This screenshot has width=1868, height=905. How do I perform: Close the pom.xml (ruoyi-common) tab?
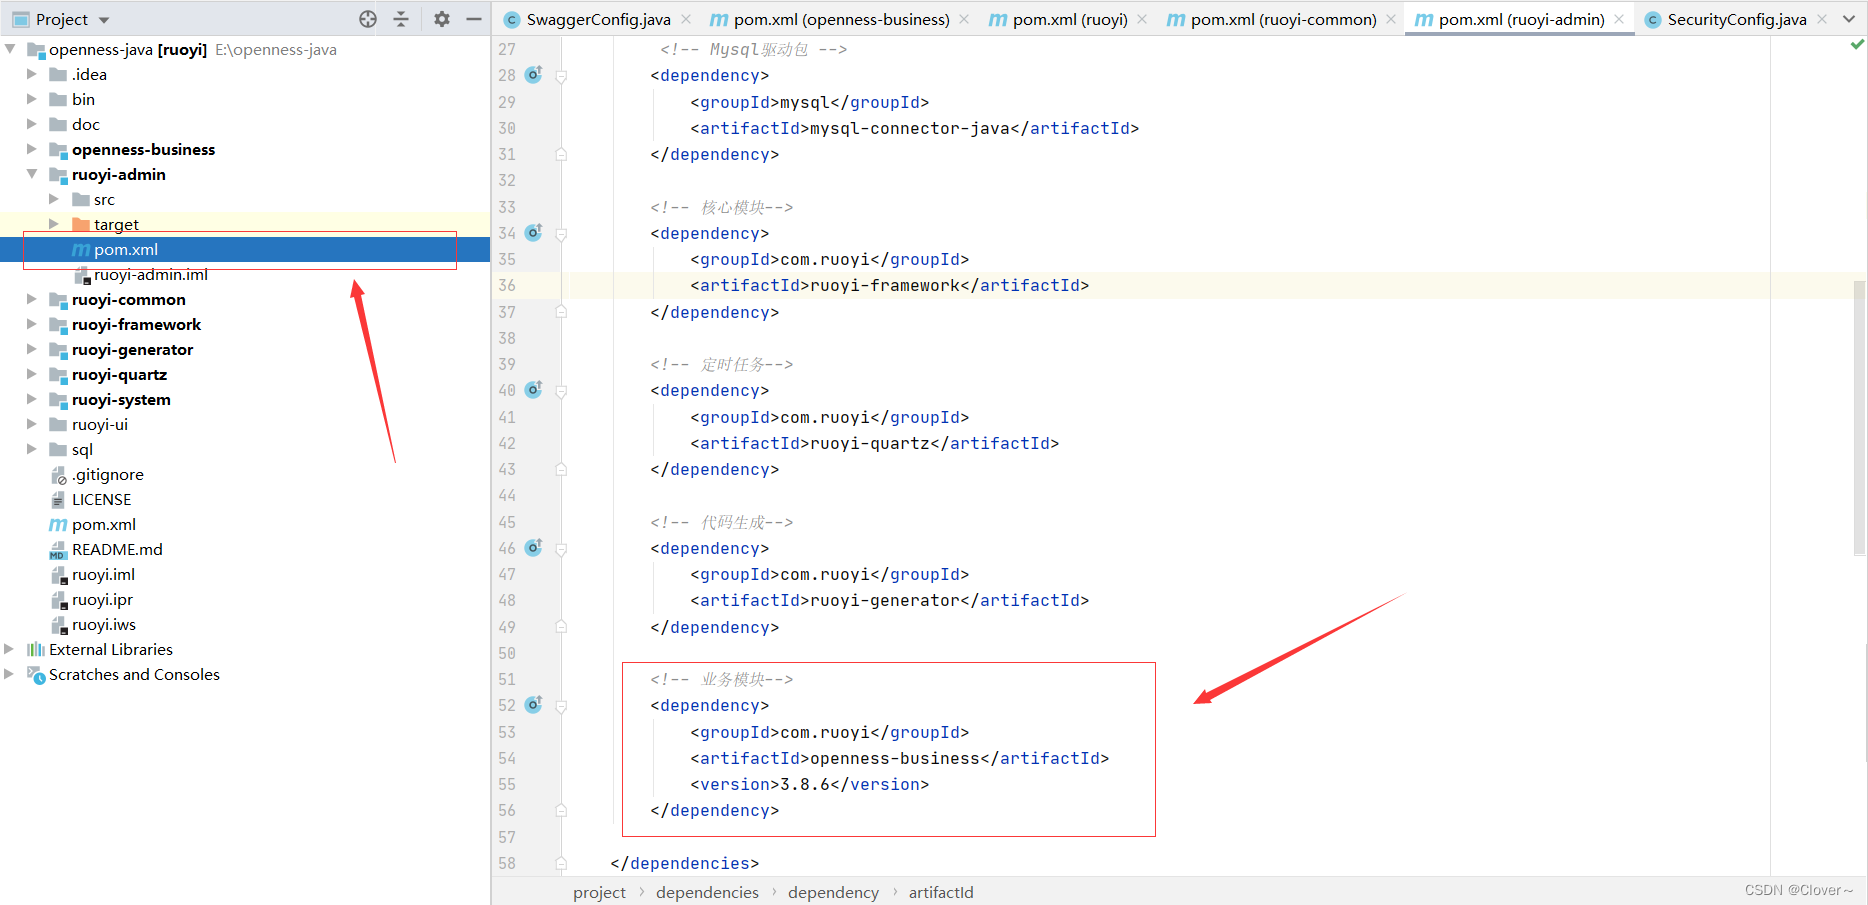click(x=1391, y=19)
